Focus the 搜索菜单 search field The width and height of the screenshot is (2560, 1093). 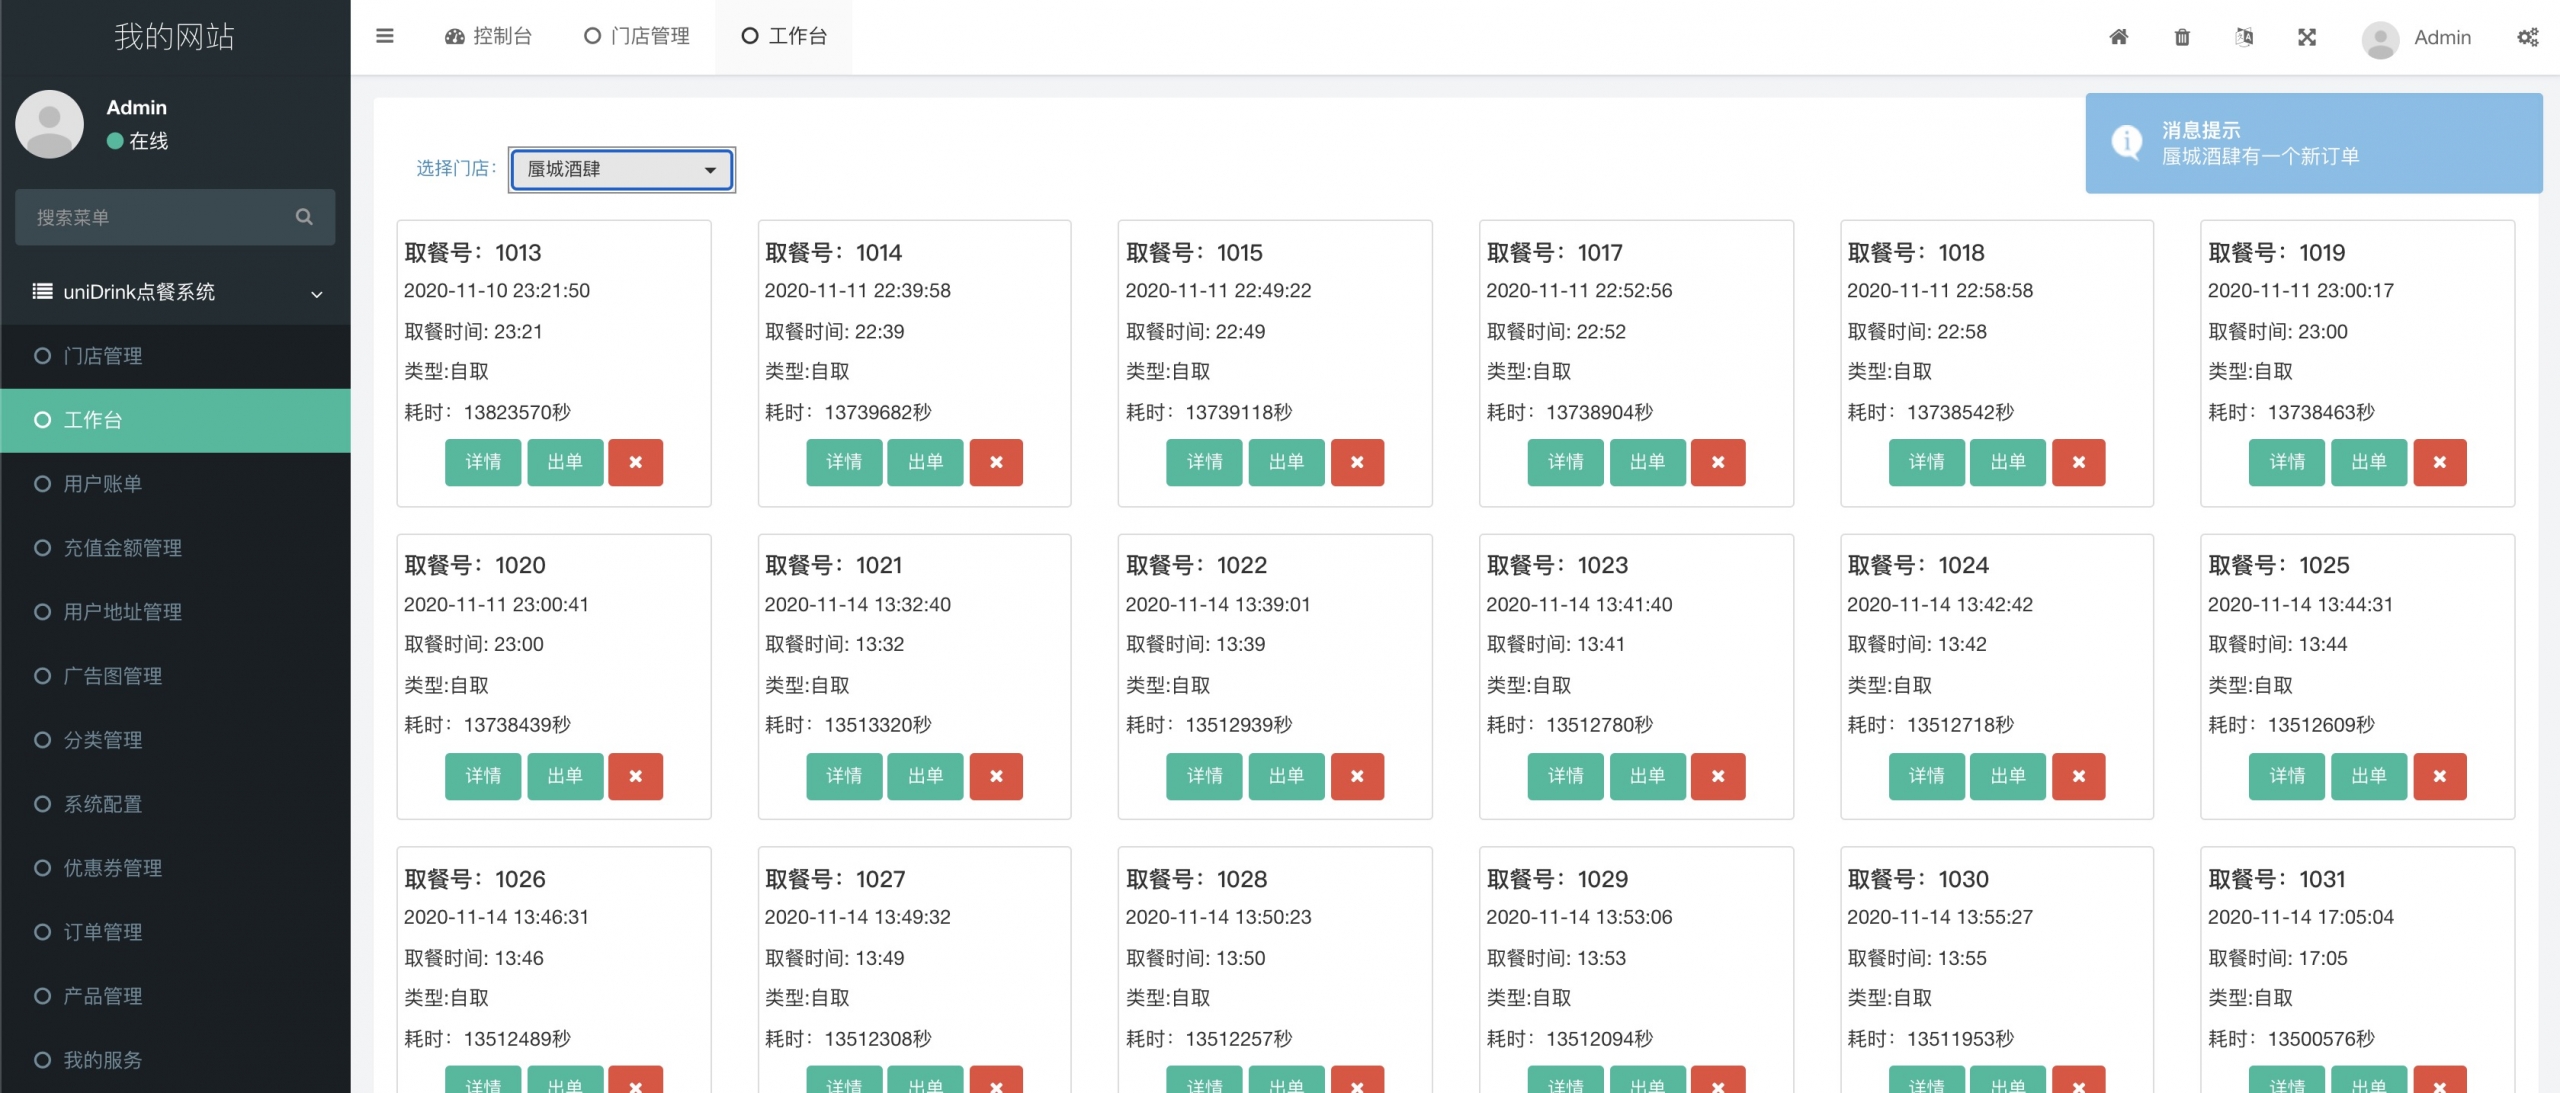(x=175, y=217)
